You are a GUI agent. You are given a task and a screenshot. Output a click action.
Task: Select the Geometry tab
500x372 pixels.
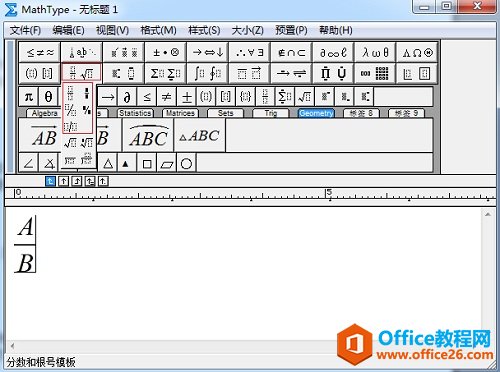pyautogui.click(x=316, y=113)
